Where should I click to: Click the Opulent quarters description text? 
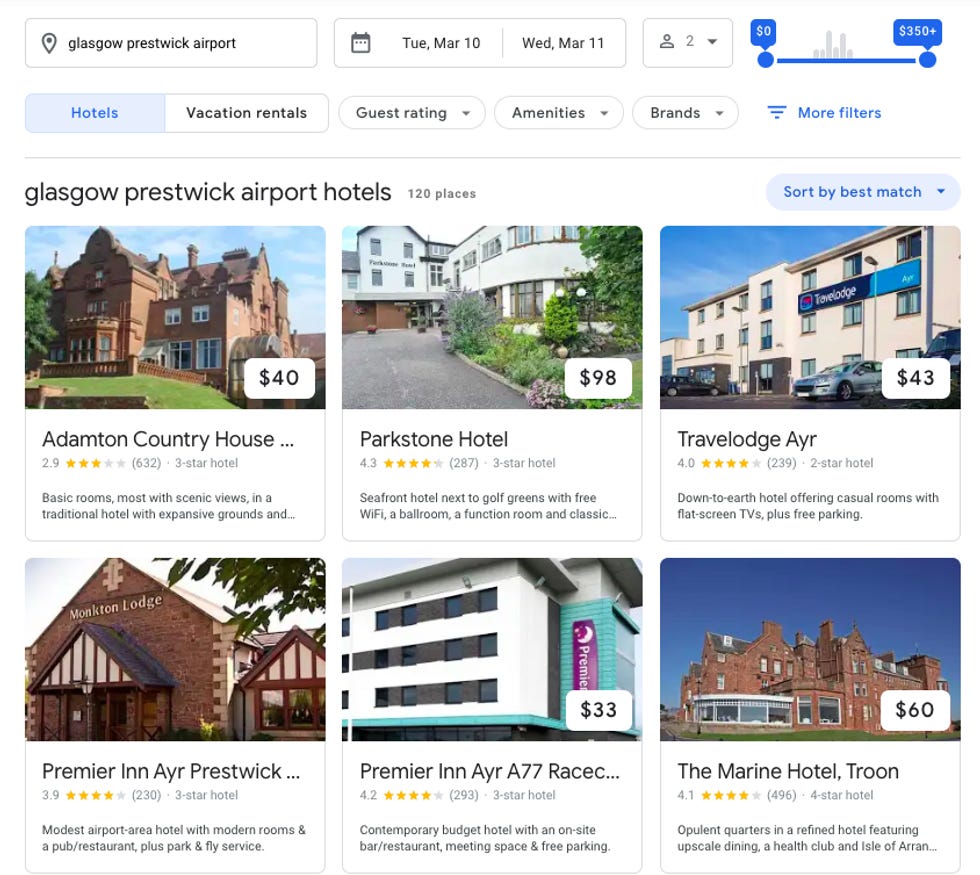[807, 838]
